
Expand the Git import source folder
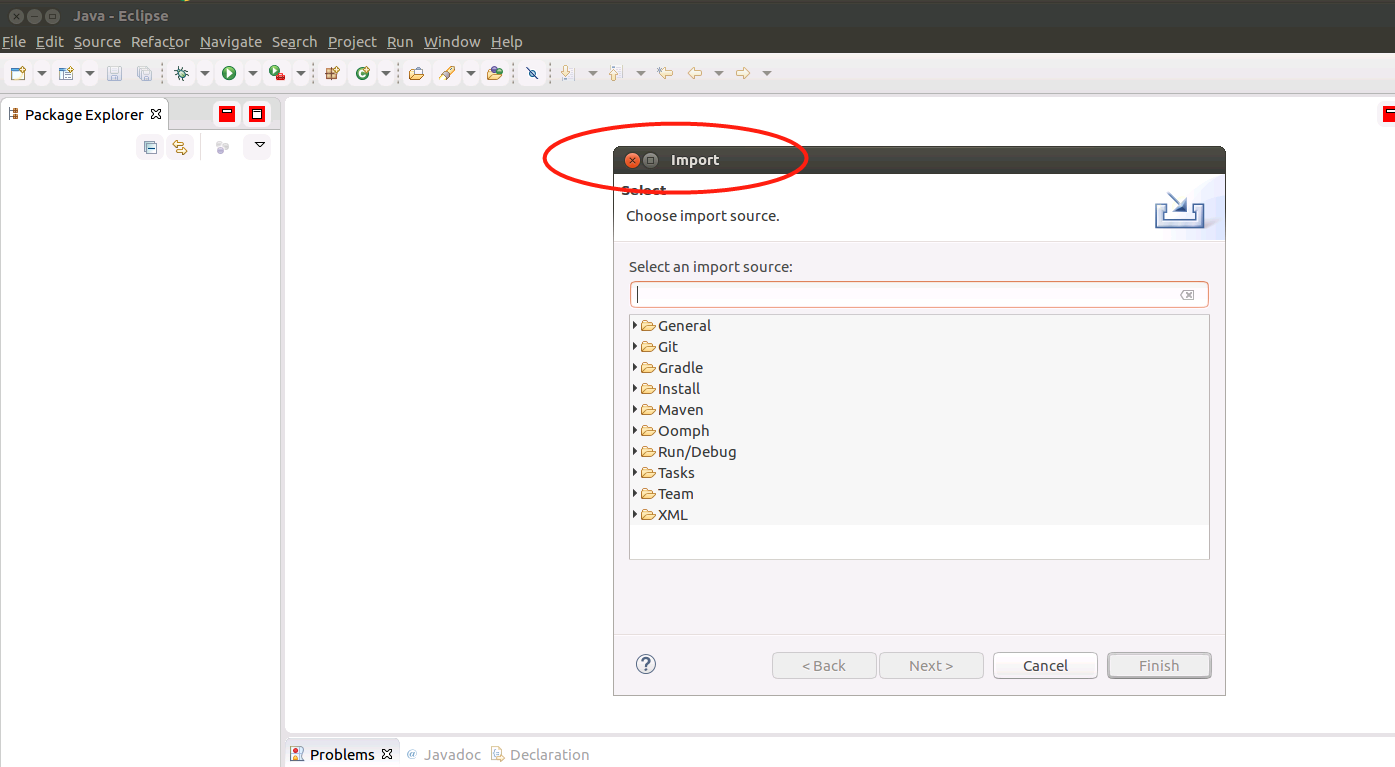[635, 346]
